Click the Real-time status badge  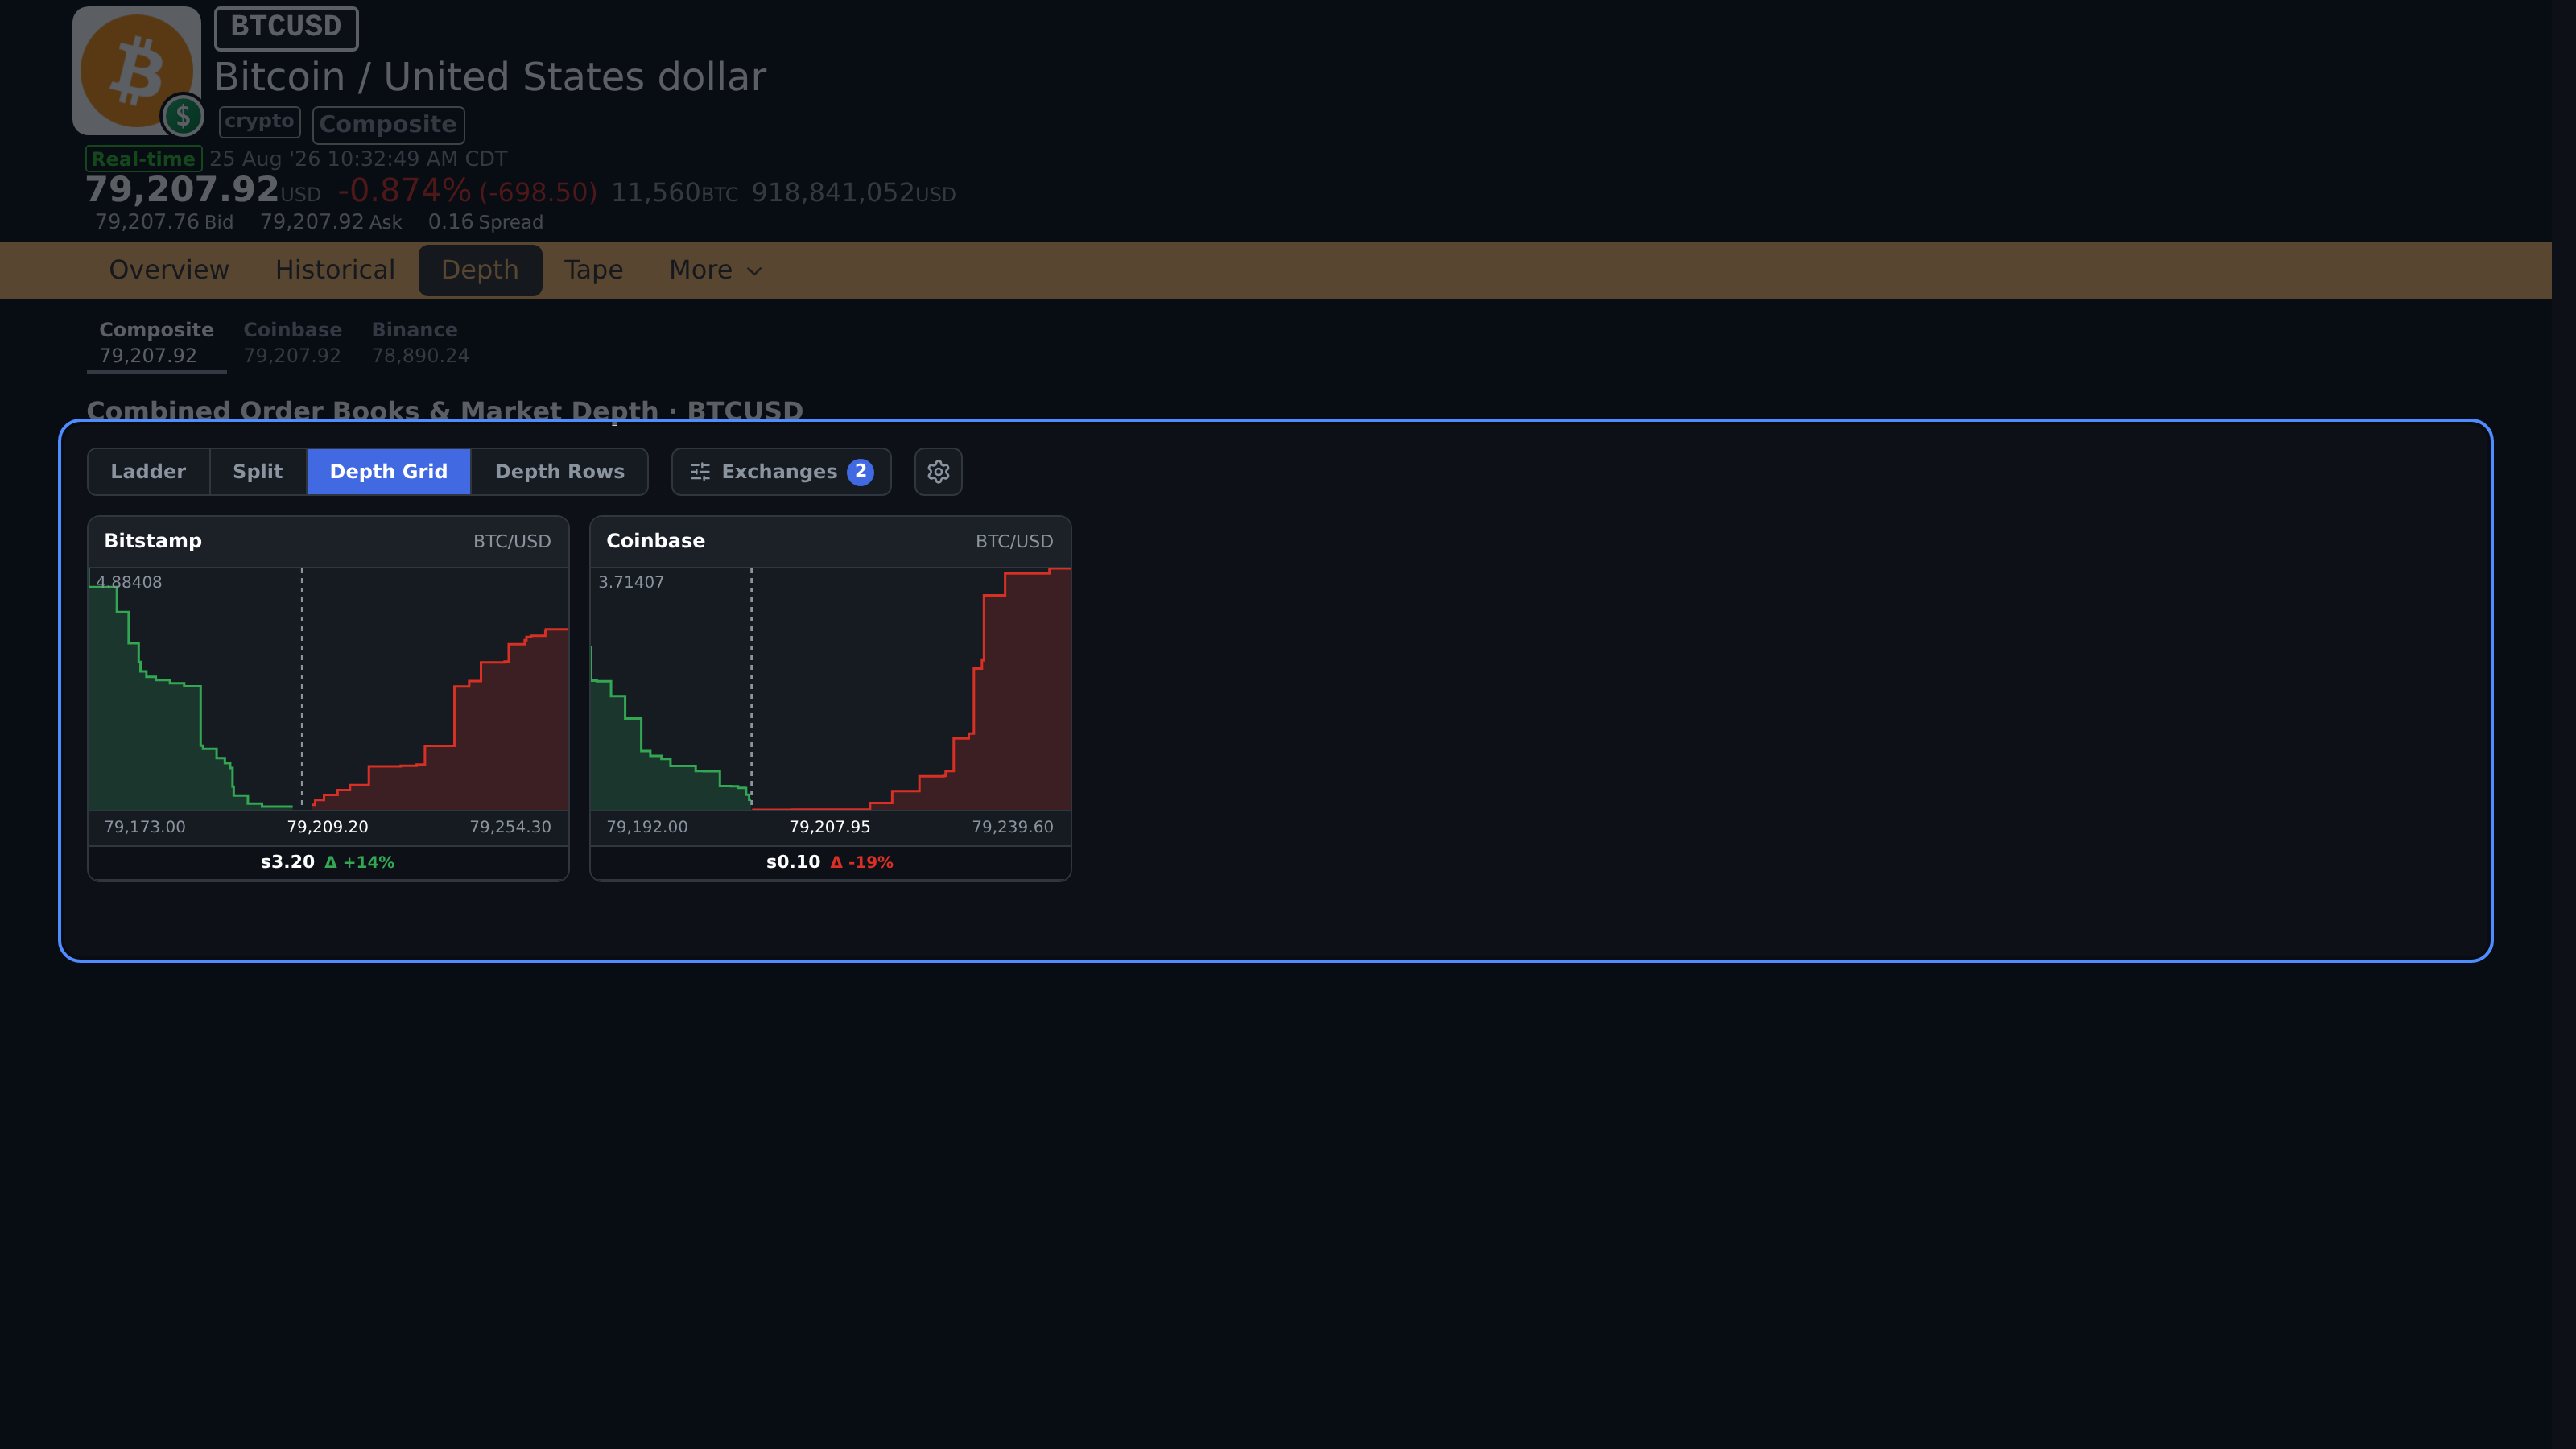143,158
